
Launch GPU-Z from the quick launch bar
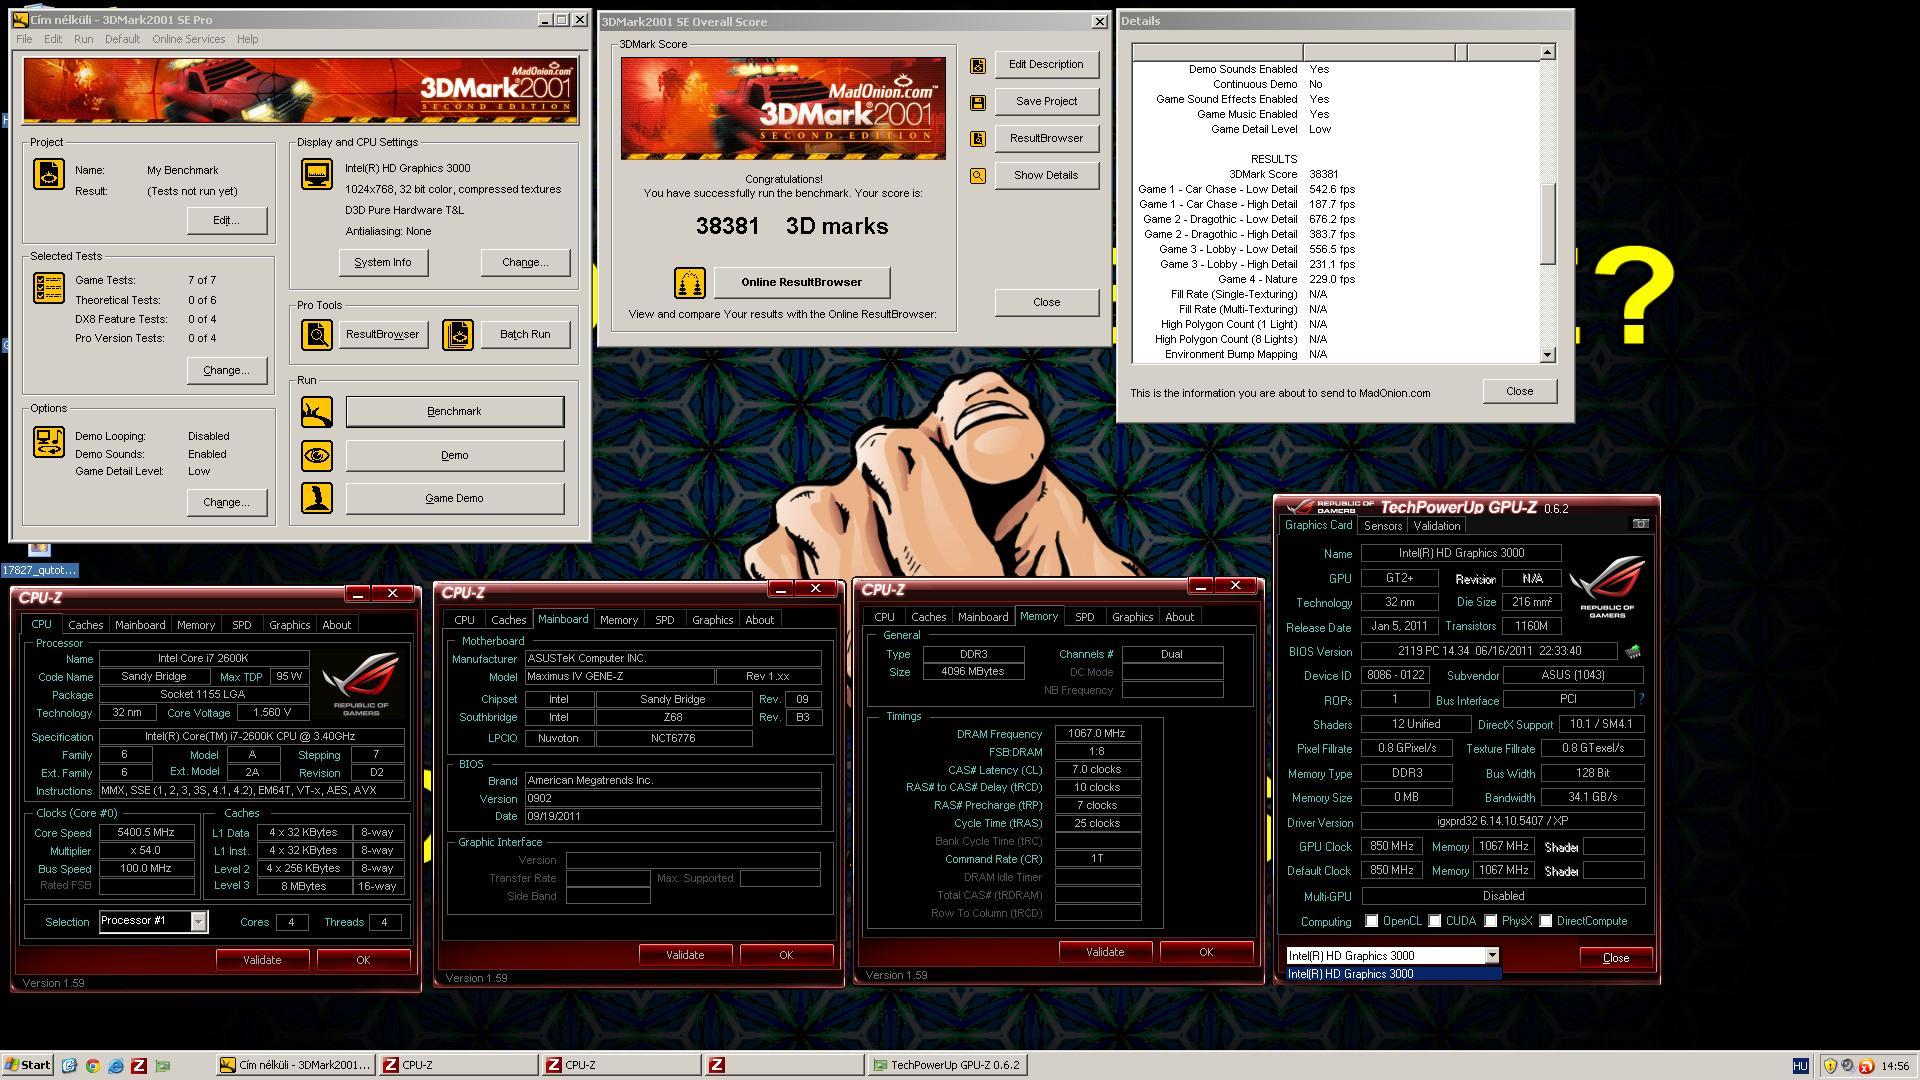[x=163, y=1066]
